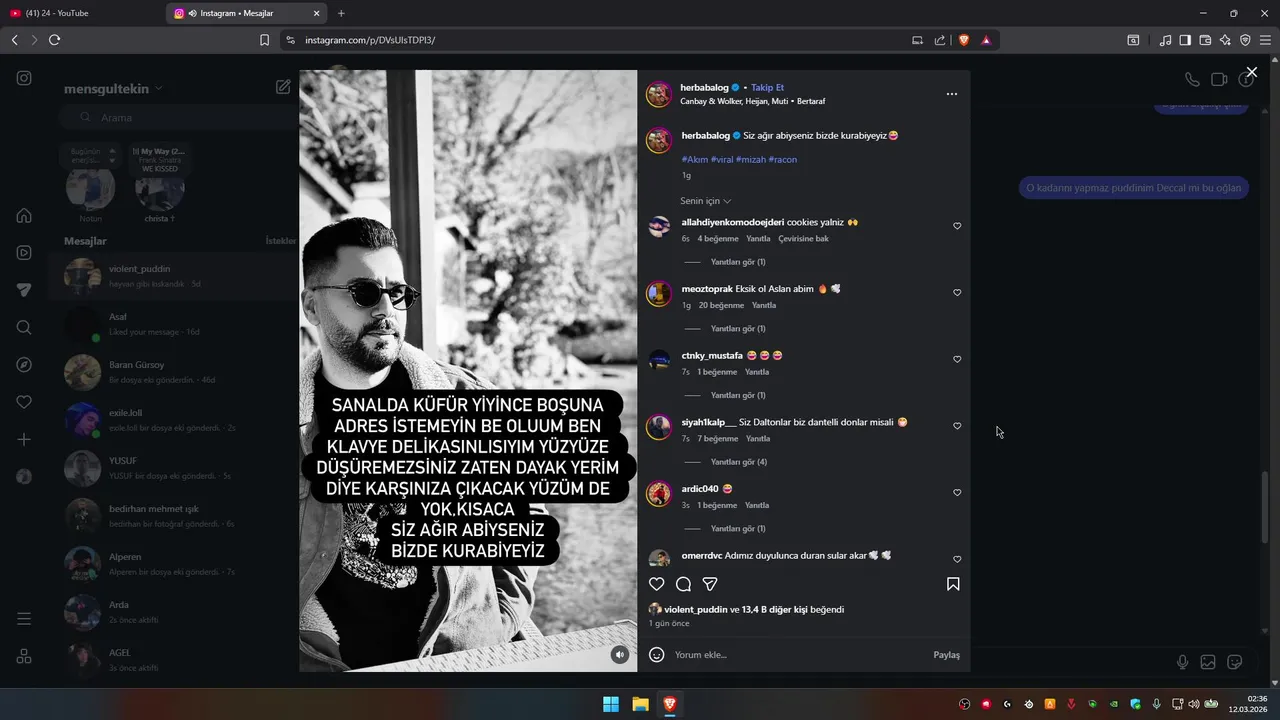
Task: Open volume control in system tray
Action: [1194, 704]
